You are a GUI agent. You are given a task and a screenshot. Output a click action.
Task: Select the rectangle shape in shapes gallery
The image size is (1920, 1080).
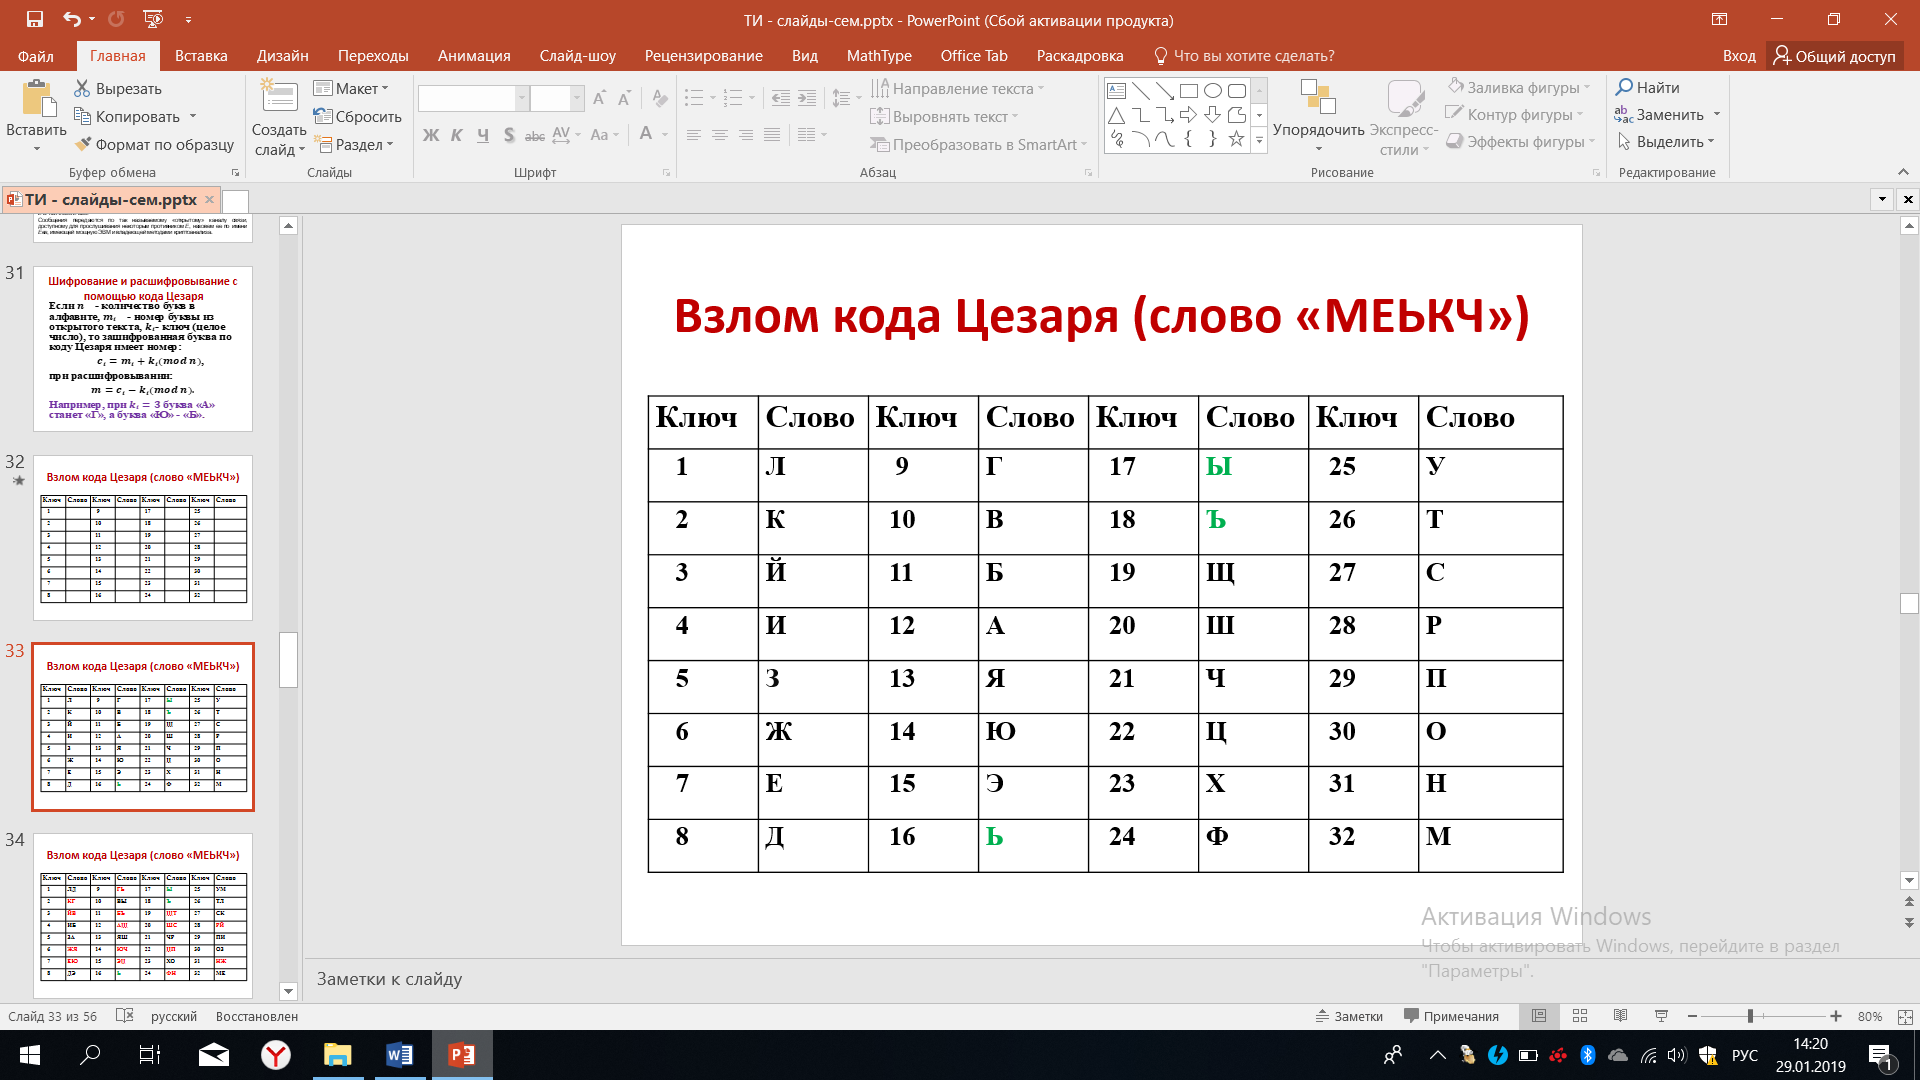1188,90
